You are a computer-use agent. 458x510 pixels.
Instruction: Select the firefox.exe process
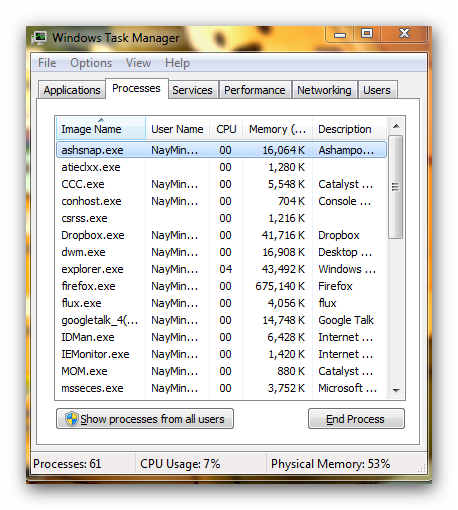tap(221, 286)
